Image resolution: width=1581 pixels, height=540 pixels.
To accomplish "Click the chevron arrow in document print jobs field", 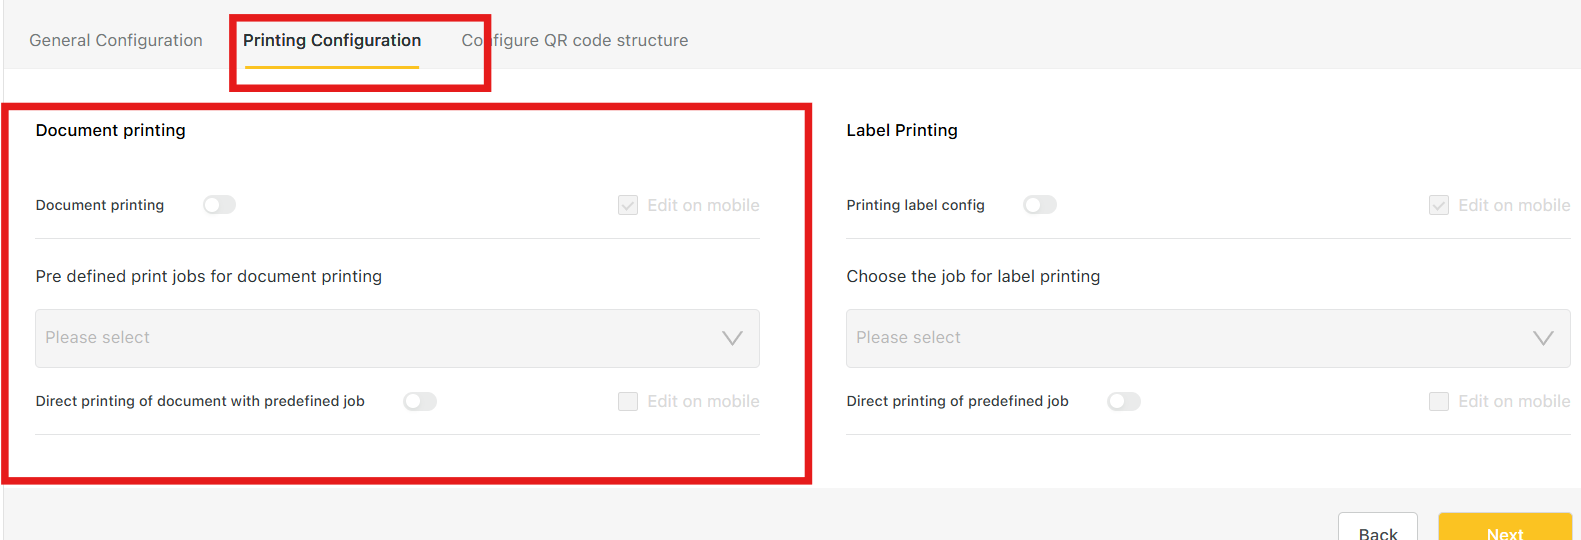I will click(x=732, y=338).
